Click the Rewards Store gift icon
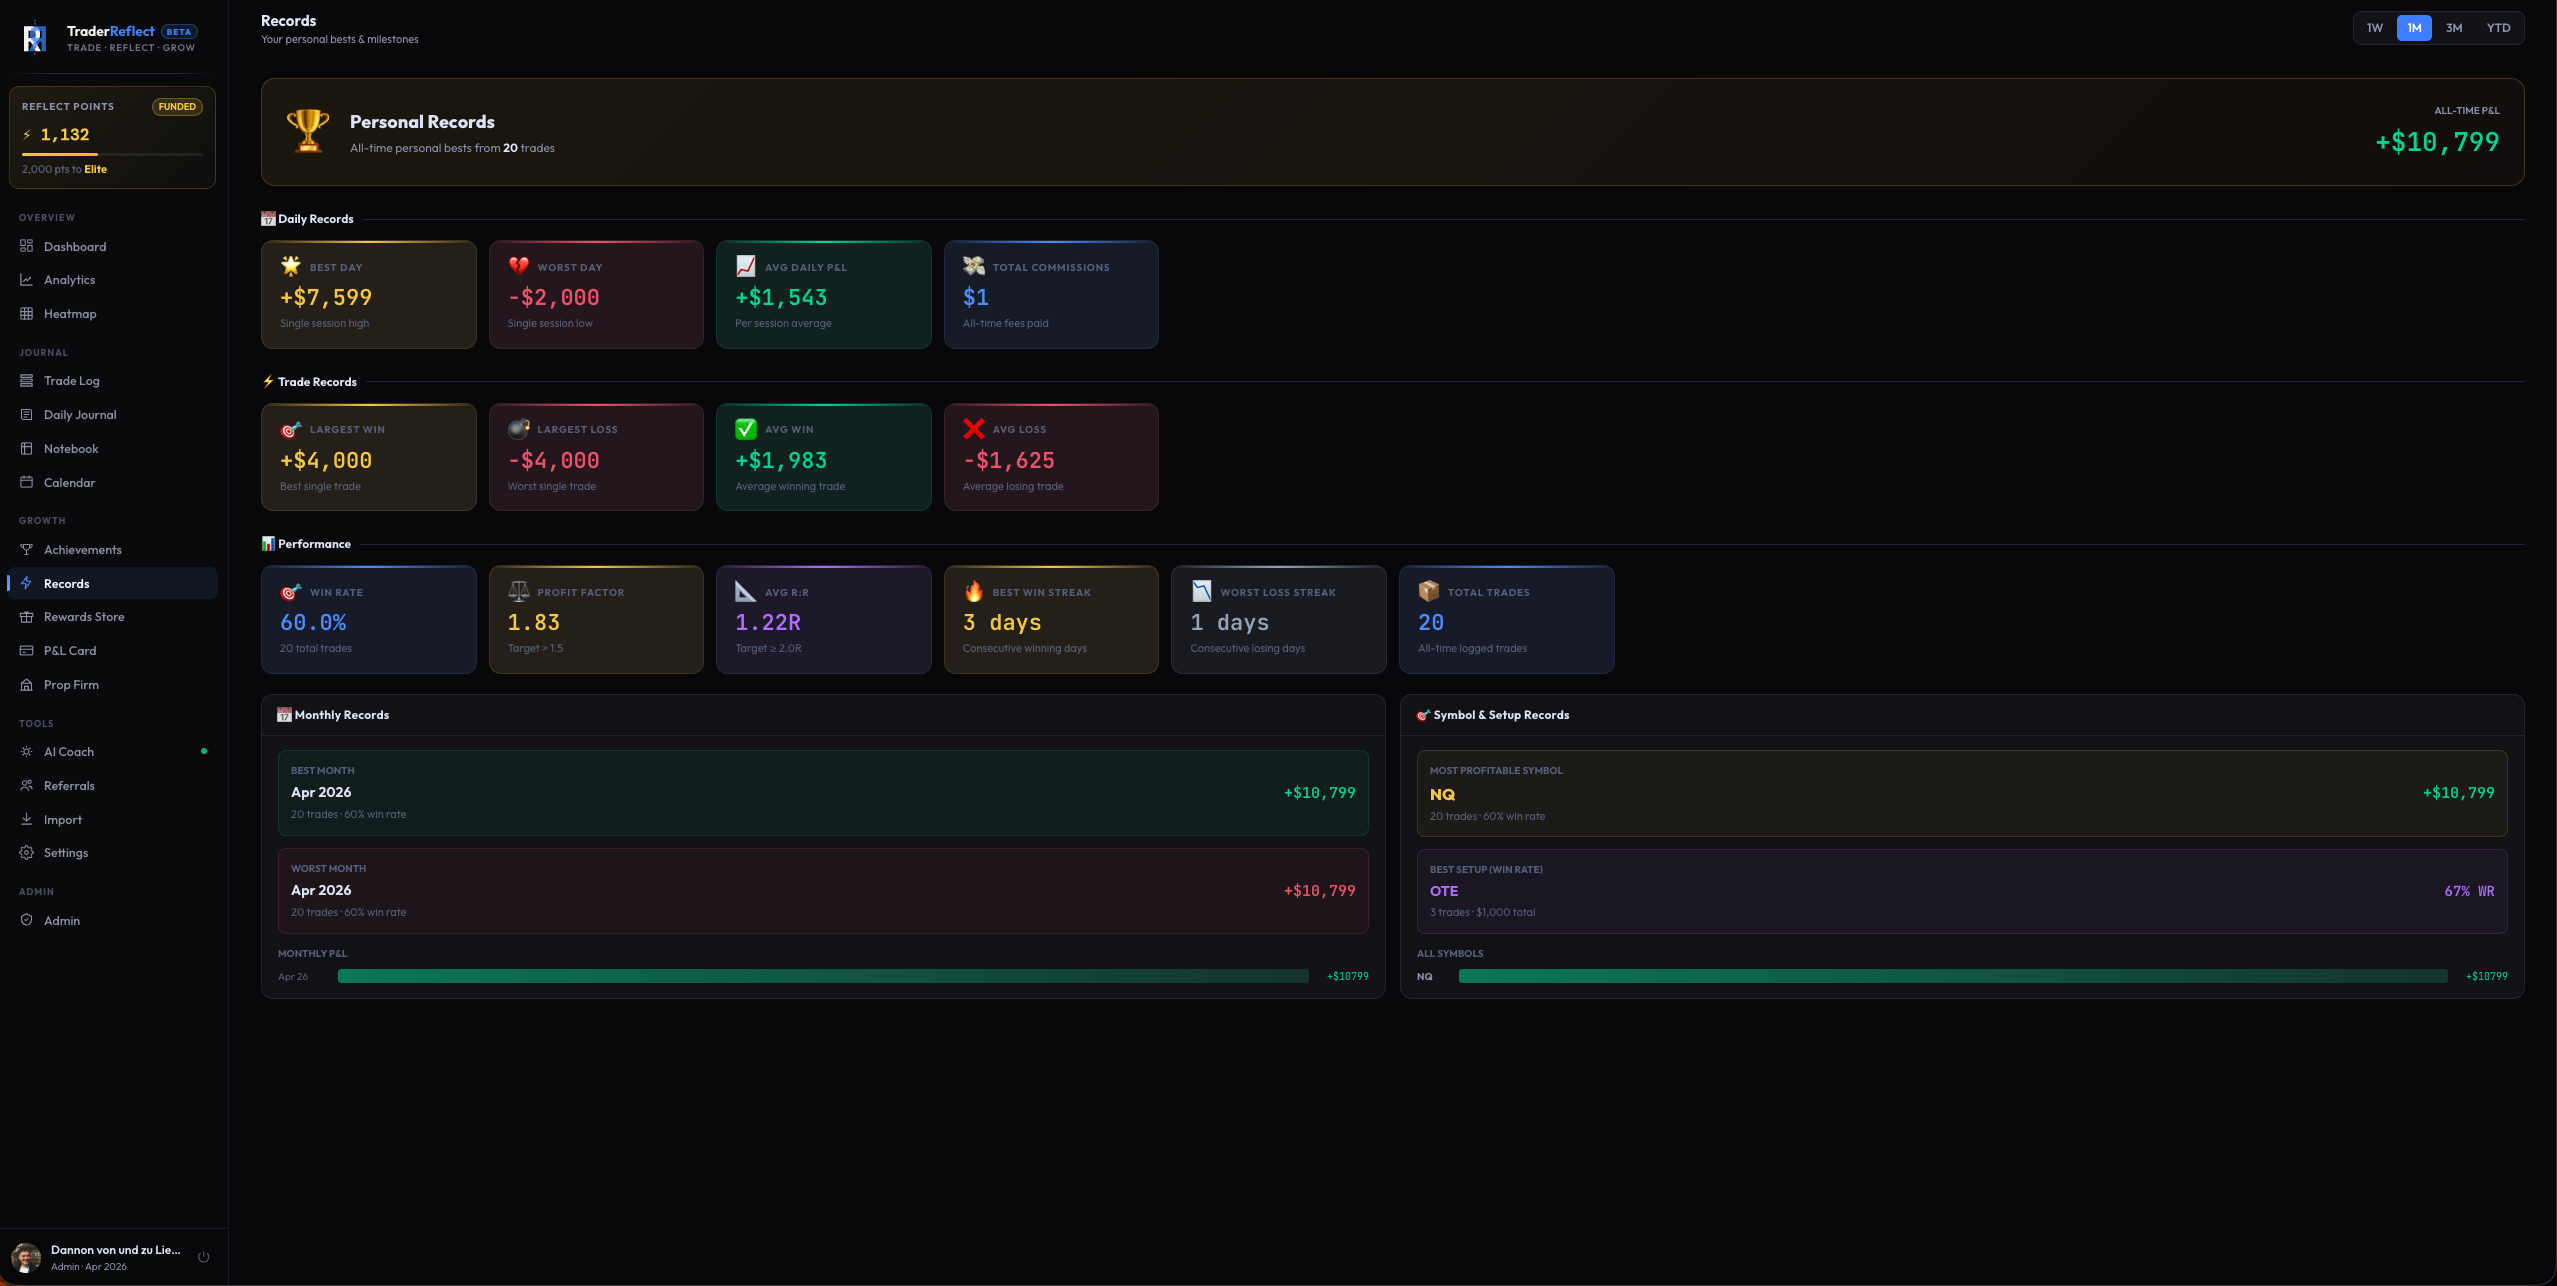 click(x=27, y=617)
